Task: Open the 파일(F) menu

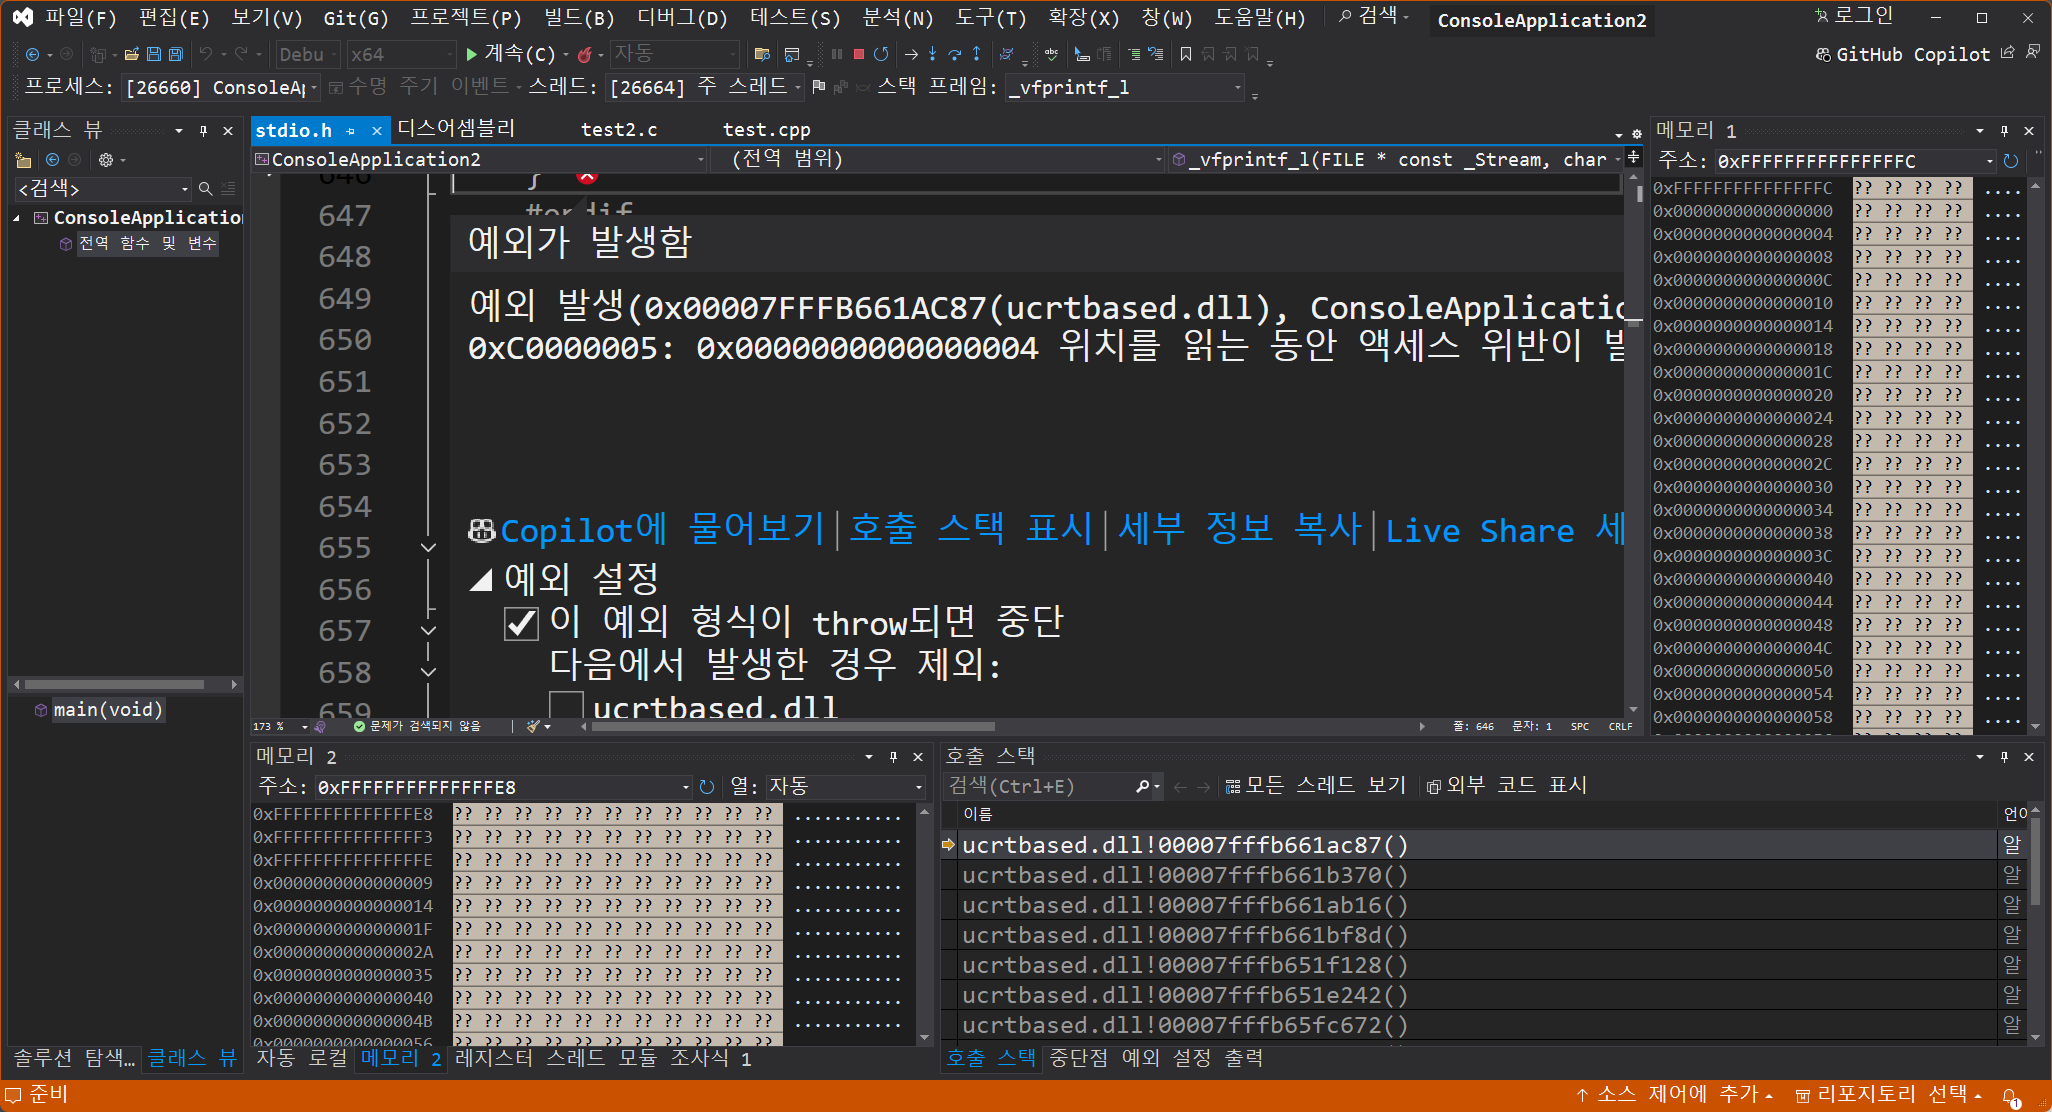Action: click(x=80, y=17)
